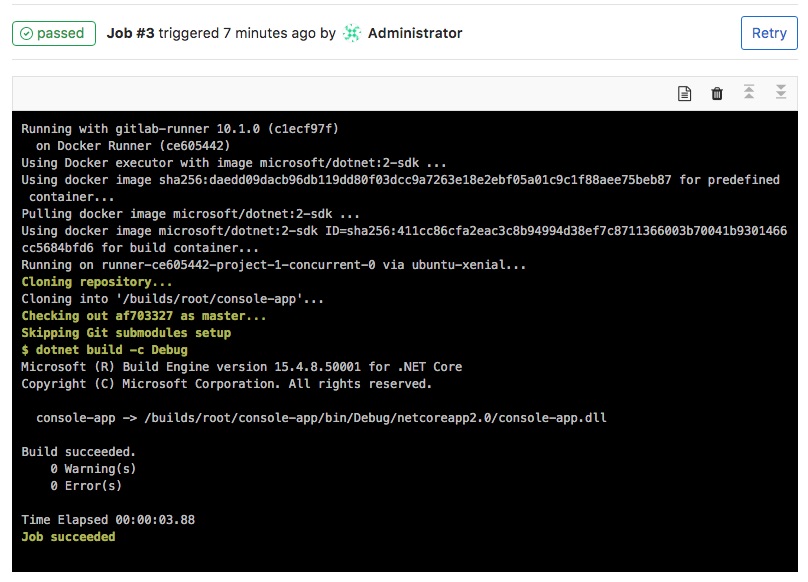Click 'Running with gitlab-runner 10.1.0' line

click(180, 129)
